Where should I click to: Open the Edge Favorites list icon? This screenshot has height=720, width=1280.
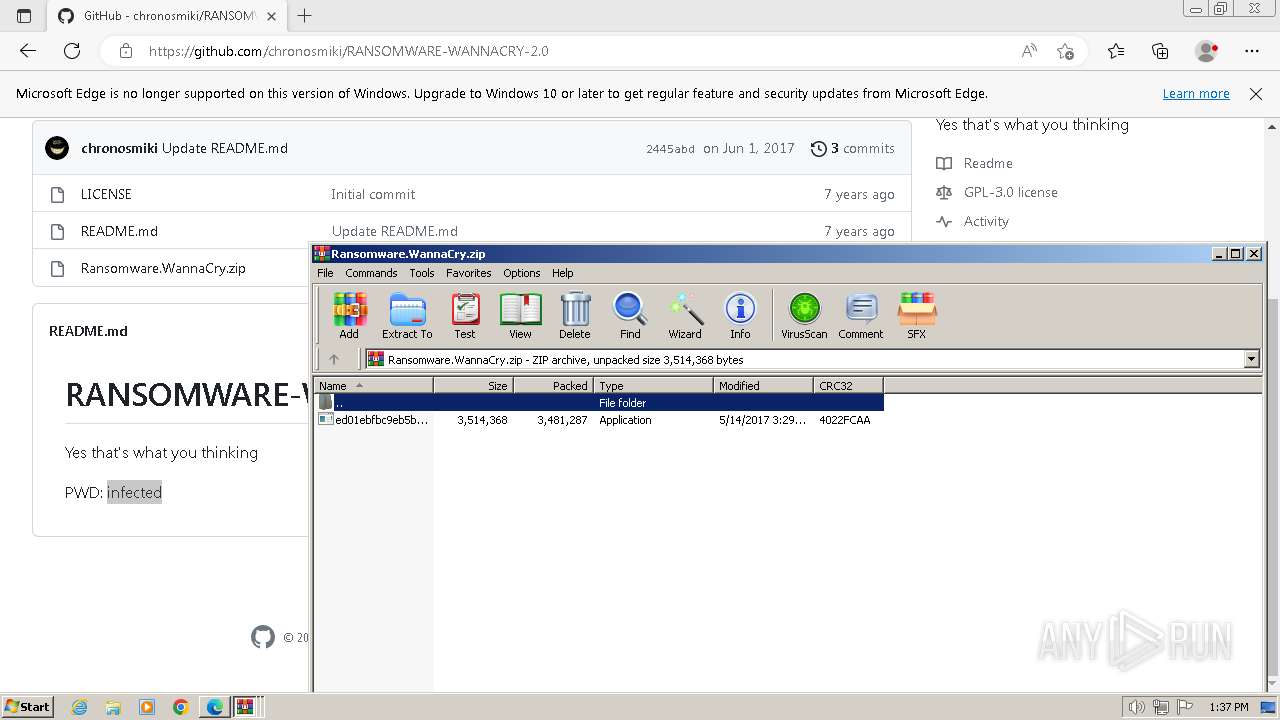click(1116, 51)
